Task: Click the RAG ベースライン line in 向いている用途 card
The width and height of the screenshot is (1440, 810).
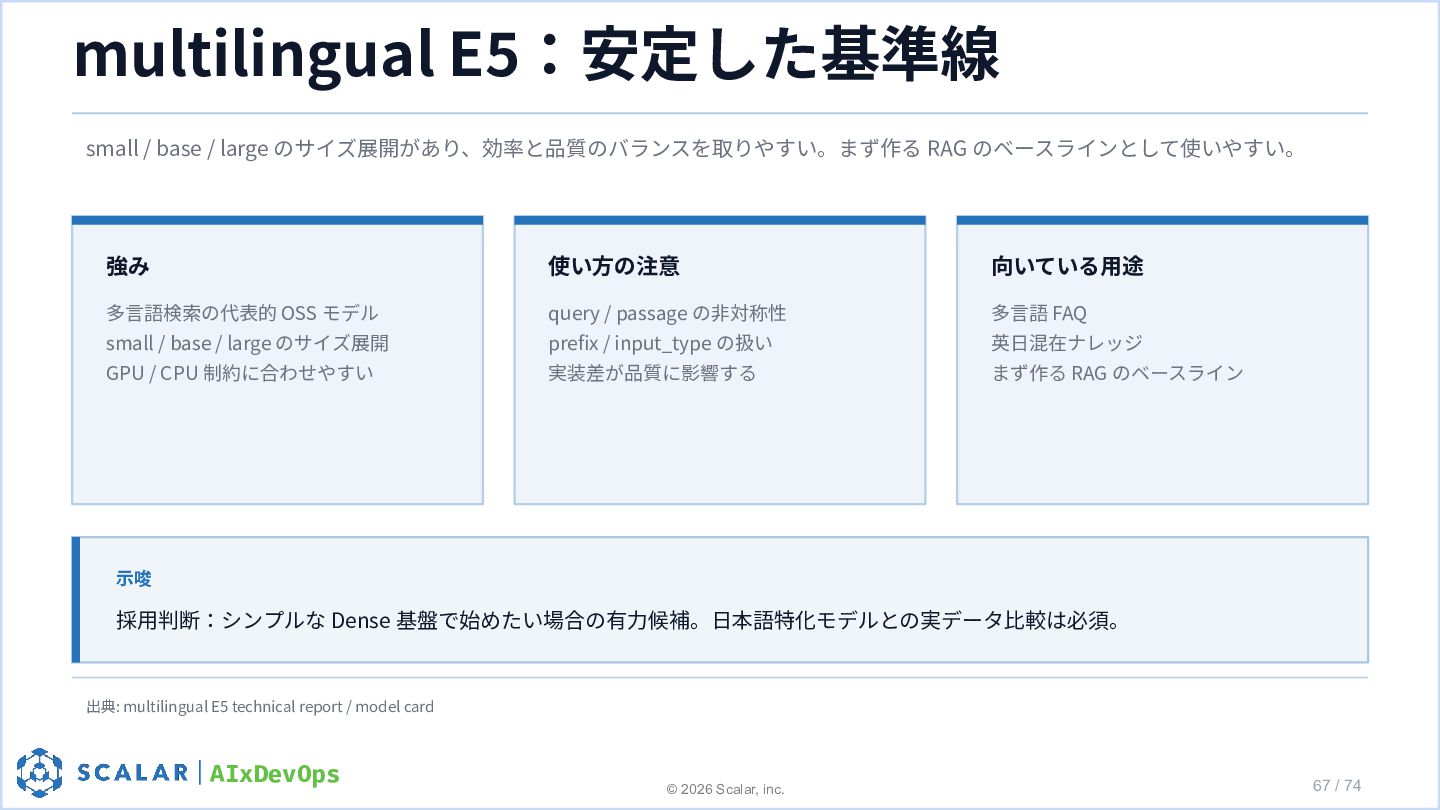Action: click(1117, 373)
